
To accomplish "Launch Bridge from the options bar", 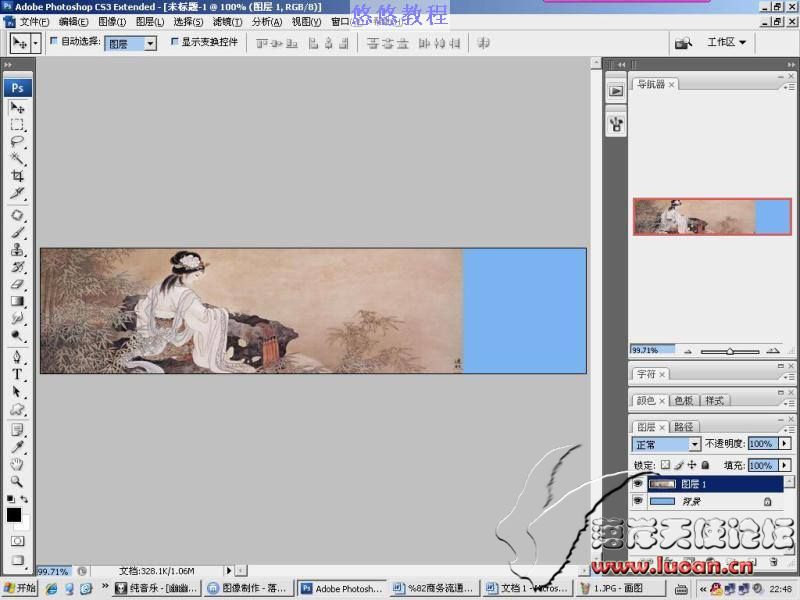I will point(683,43).
